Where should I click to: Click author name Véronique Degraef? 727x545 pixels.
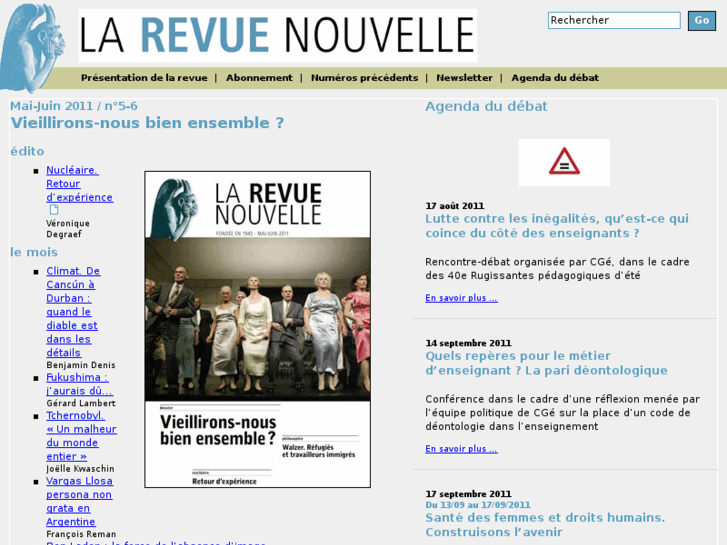68,229
